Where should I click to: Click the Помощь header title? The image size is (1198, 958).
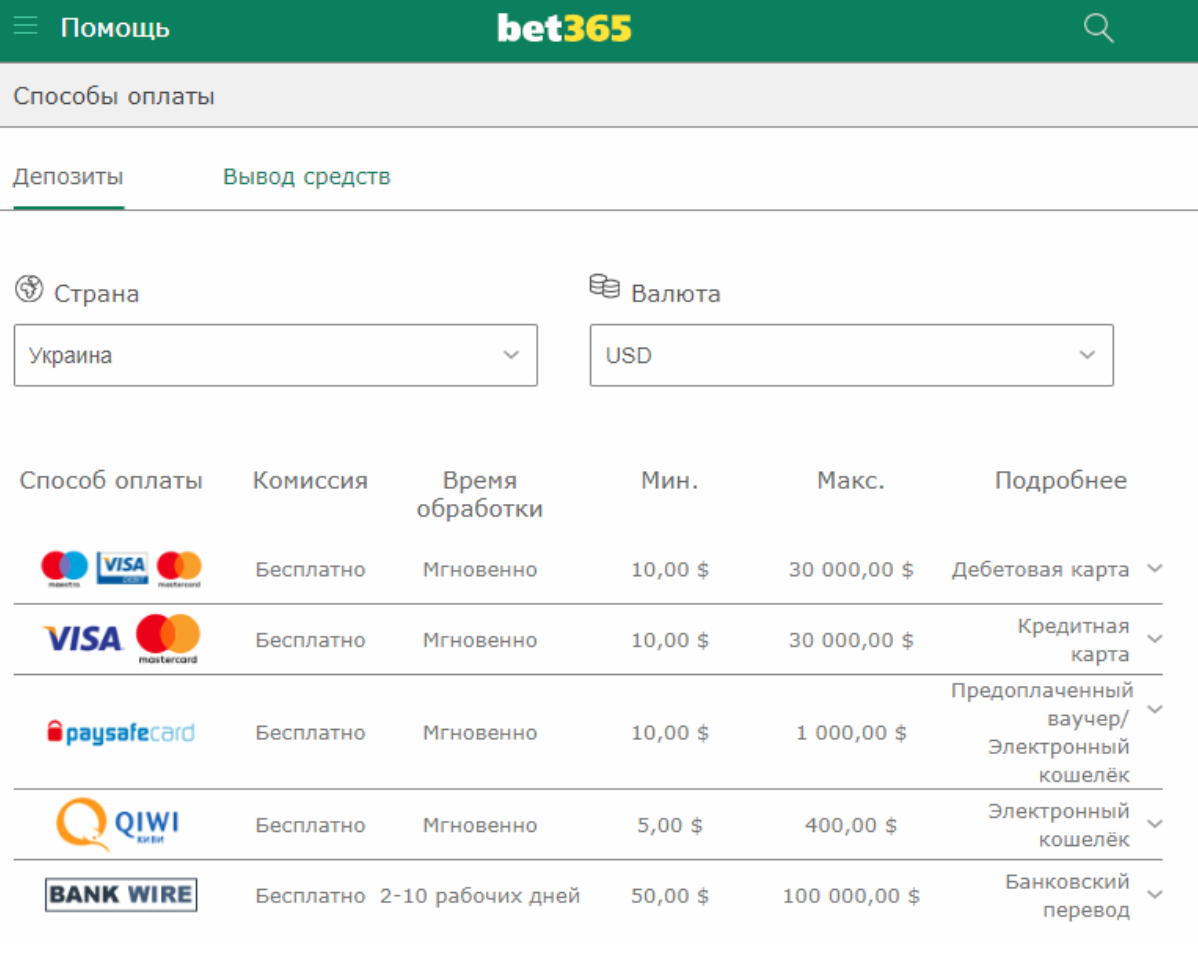click(x=115, y=28)
